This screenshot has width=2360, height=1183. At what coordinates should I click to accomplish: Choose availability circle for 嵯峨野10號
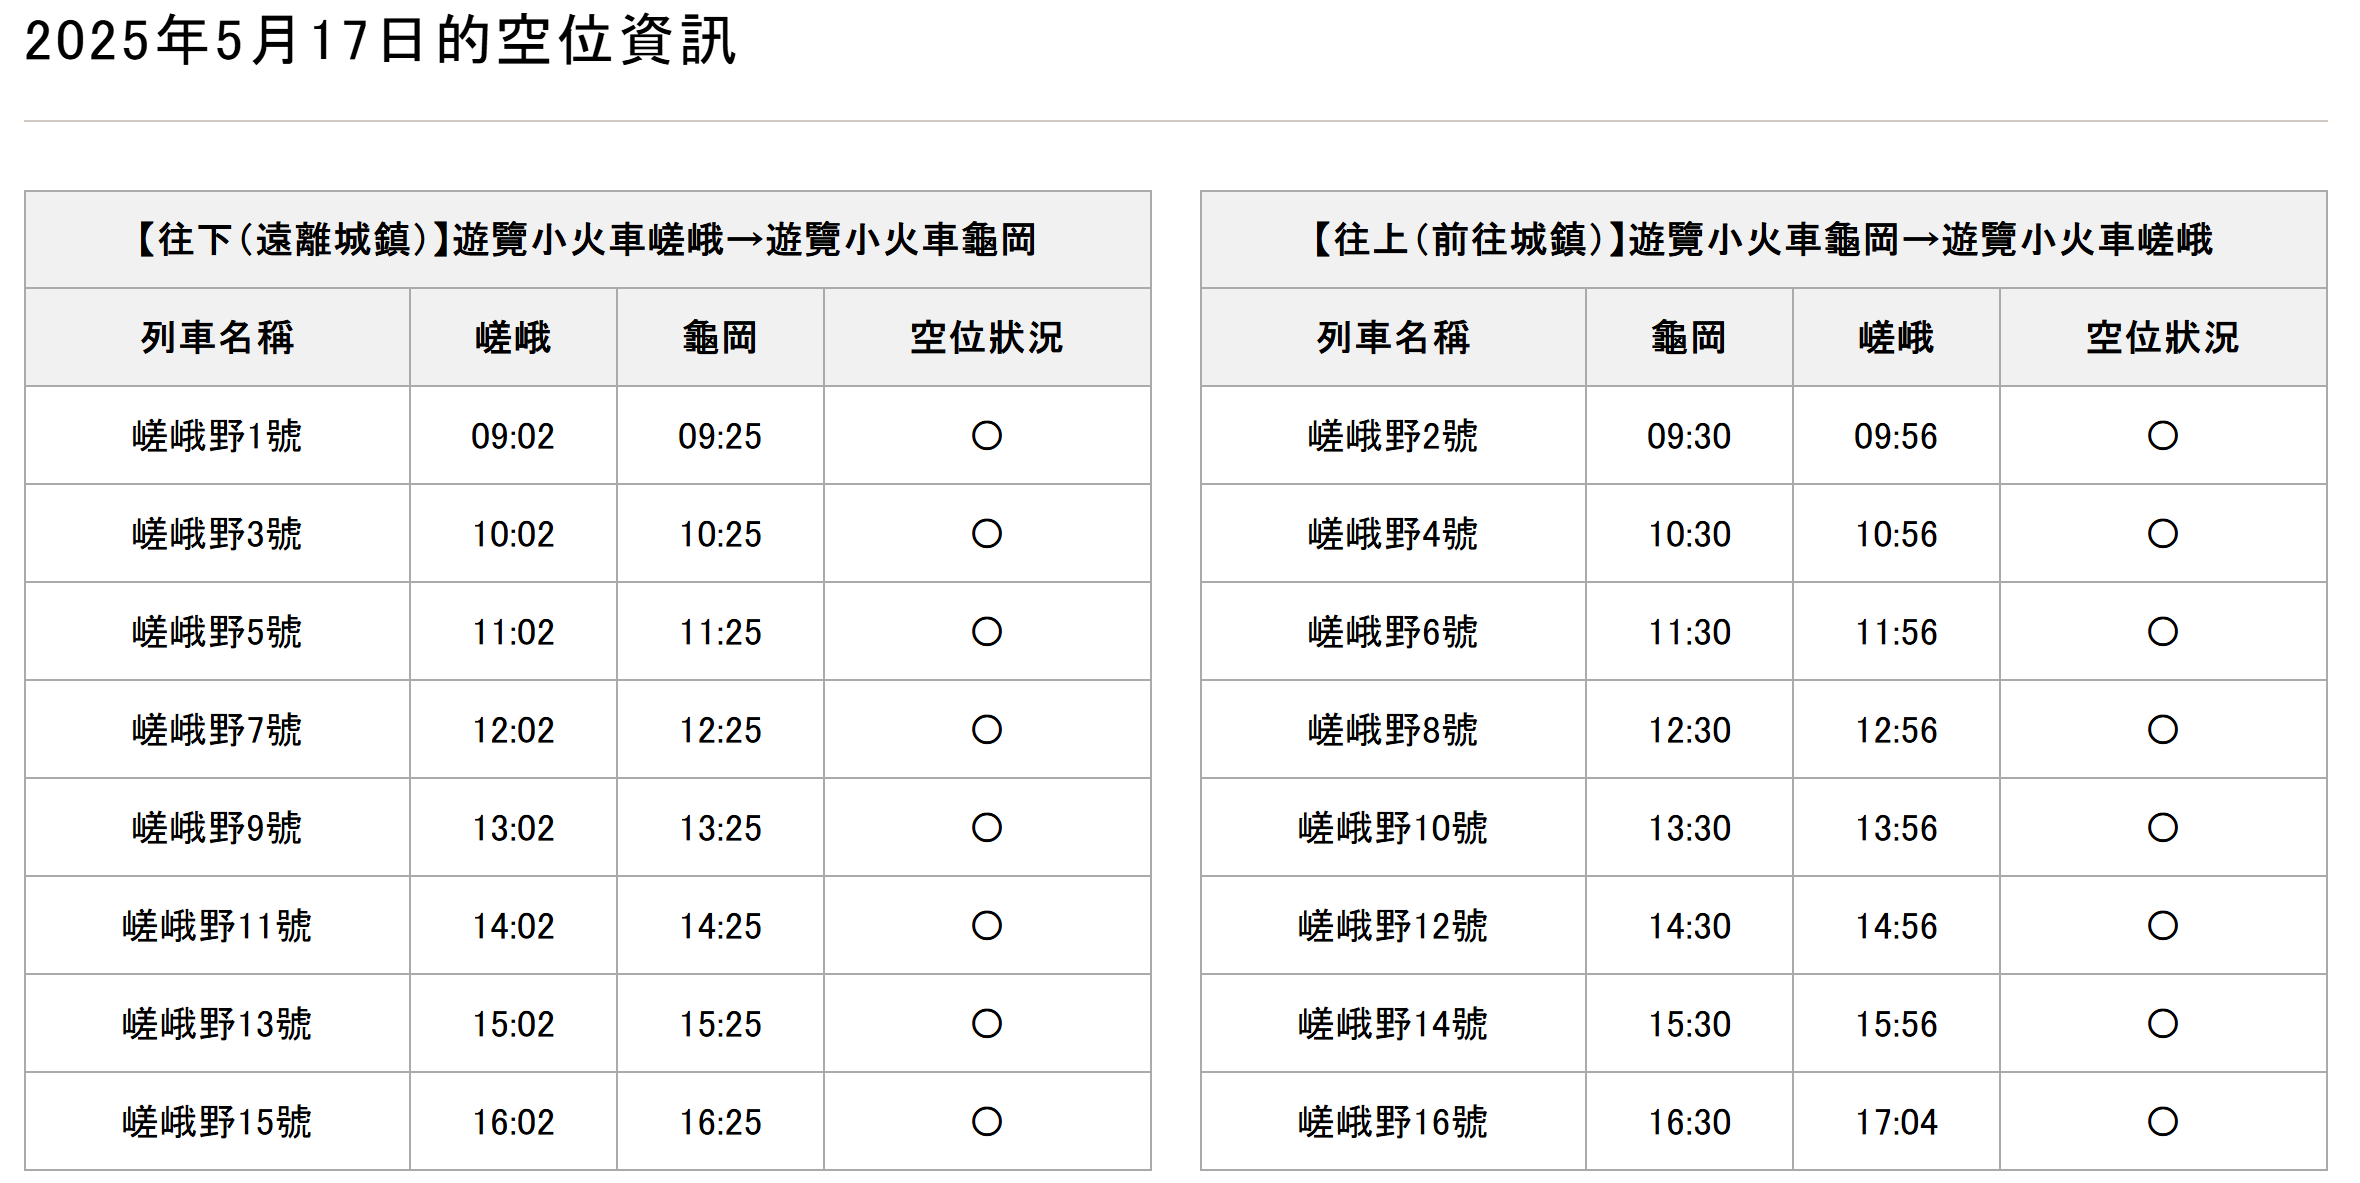2162,828
